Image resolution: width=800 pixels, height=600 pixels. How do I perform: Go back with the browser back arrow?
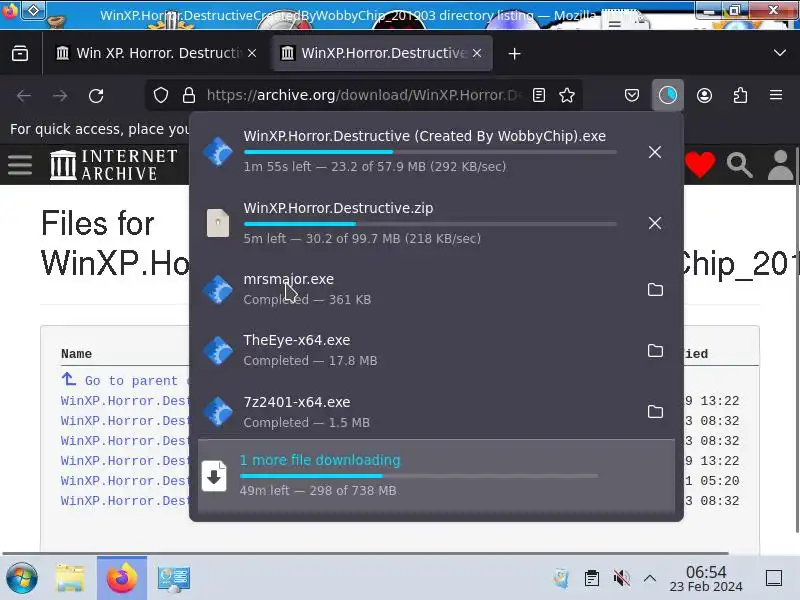(x=23, y=95)
